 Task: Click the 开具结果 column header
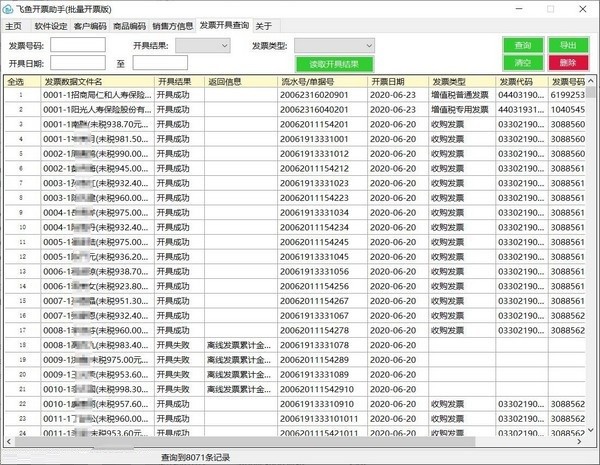click(179, 82)
